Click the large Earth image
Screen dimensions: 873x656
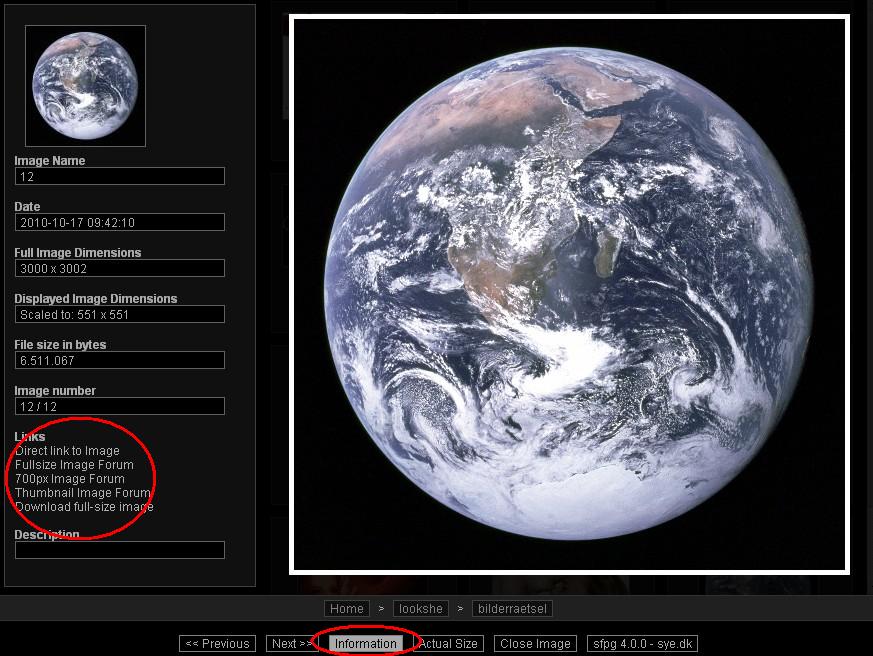coord(569,295)
